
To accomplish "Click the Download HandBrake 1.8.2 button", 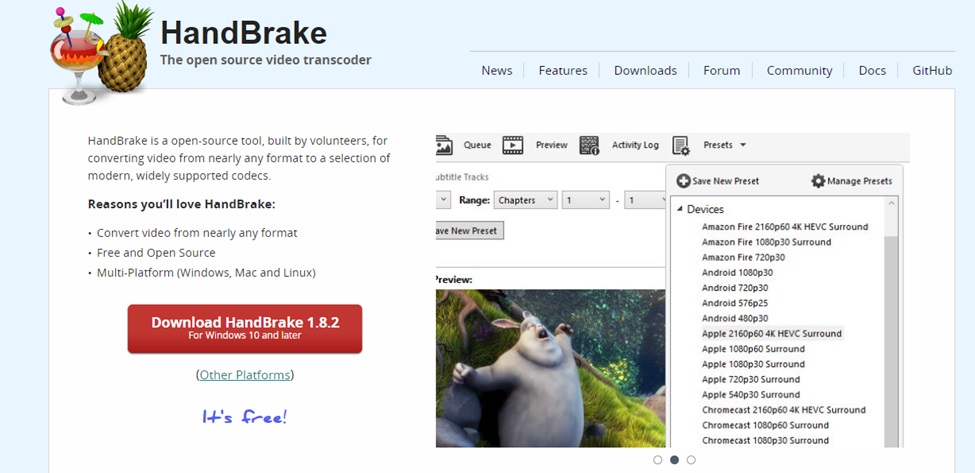I will pyautogui.click(x=245, y=328).
